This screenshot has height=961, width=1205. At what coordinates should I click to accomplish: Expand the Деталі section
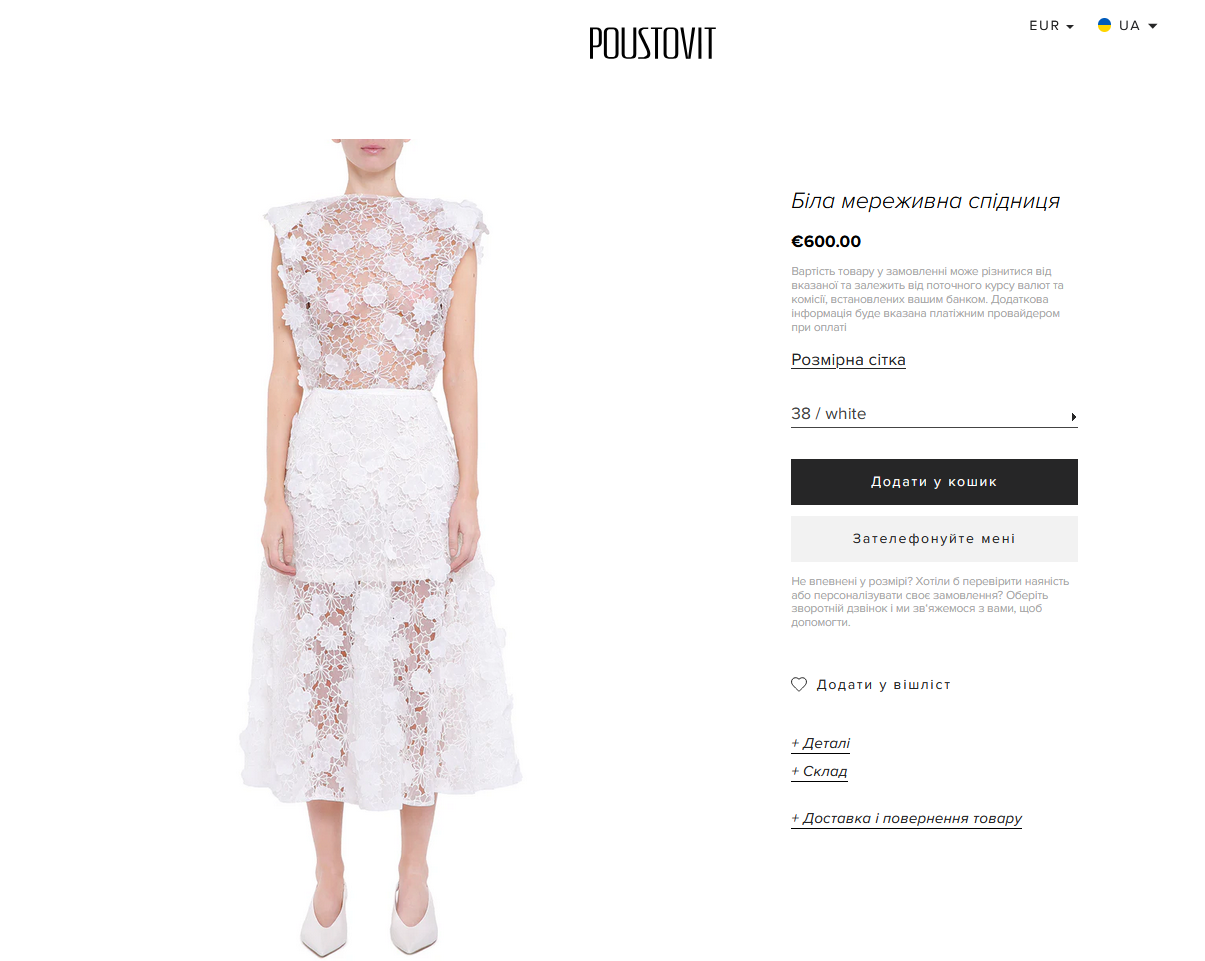(820, 744)
